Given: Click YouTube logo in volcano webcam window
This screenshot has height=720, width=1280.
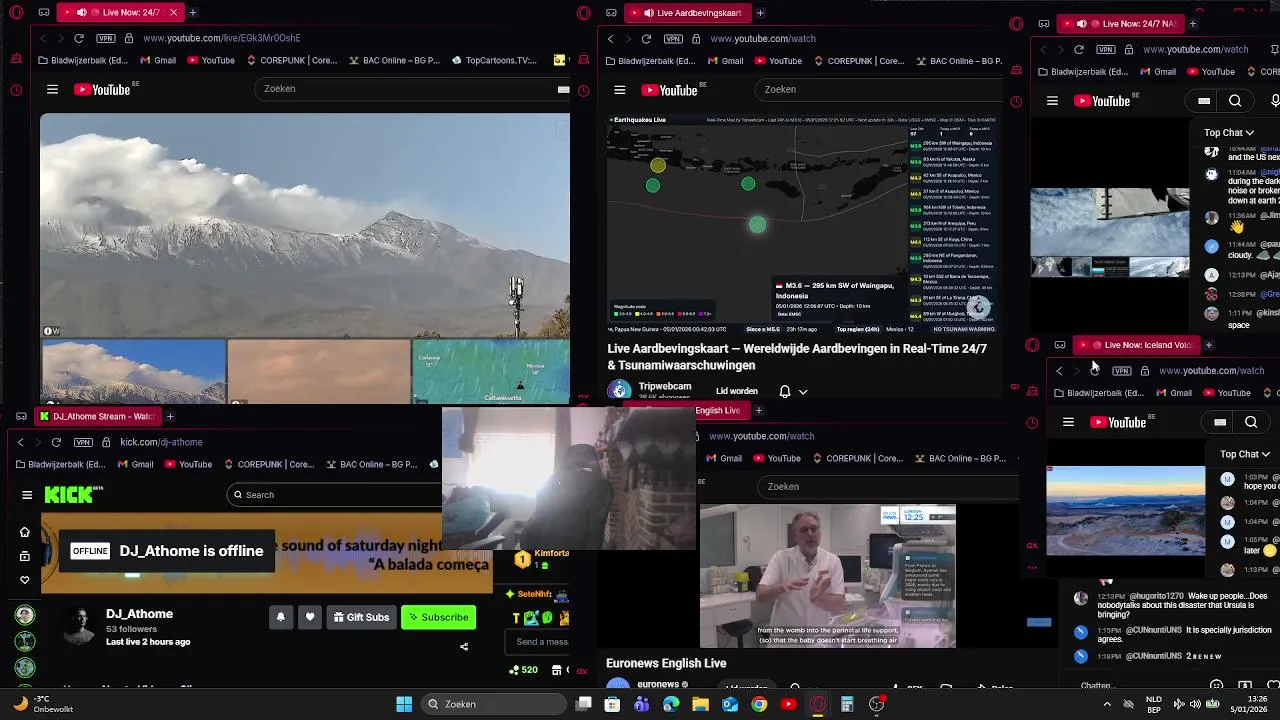Looking at the screenshot, I should [104, 89].
